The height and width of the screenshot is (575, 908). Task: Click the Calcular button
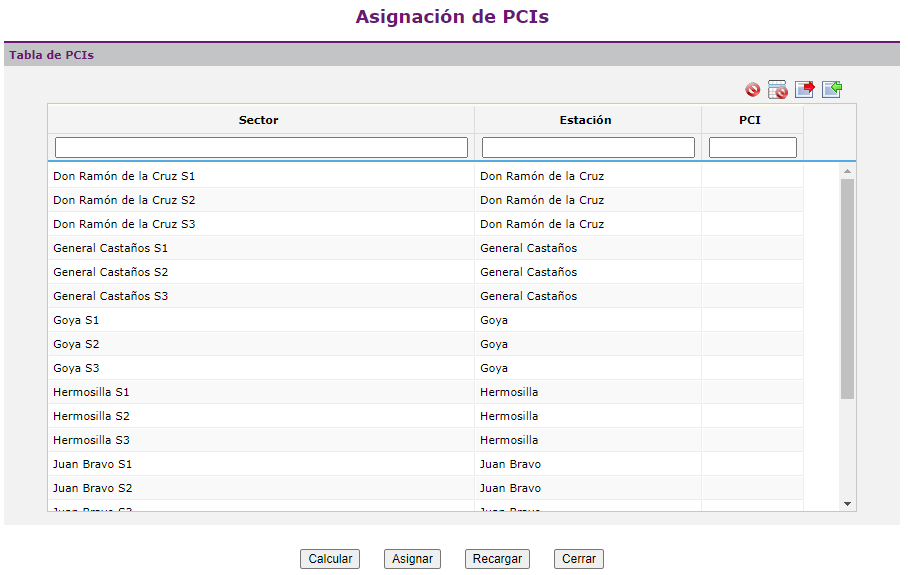[330, 559]
